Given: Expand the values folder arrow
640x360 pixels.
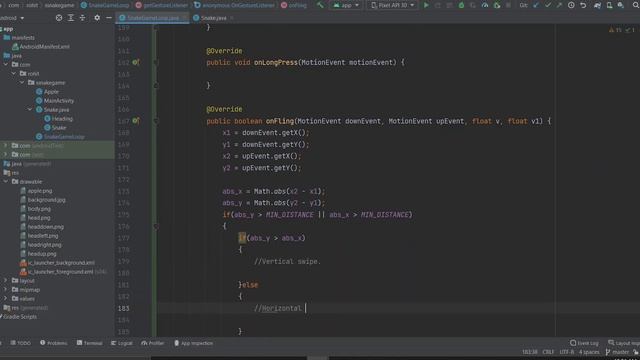Looking at the screenshot, I should pyautogui.click(x=6, y=299).
